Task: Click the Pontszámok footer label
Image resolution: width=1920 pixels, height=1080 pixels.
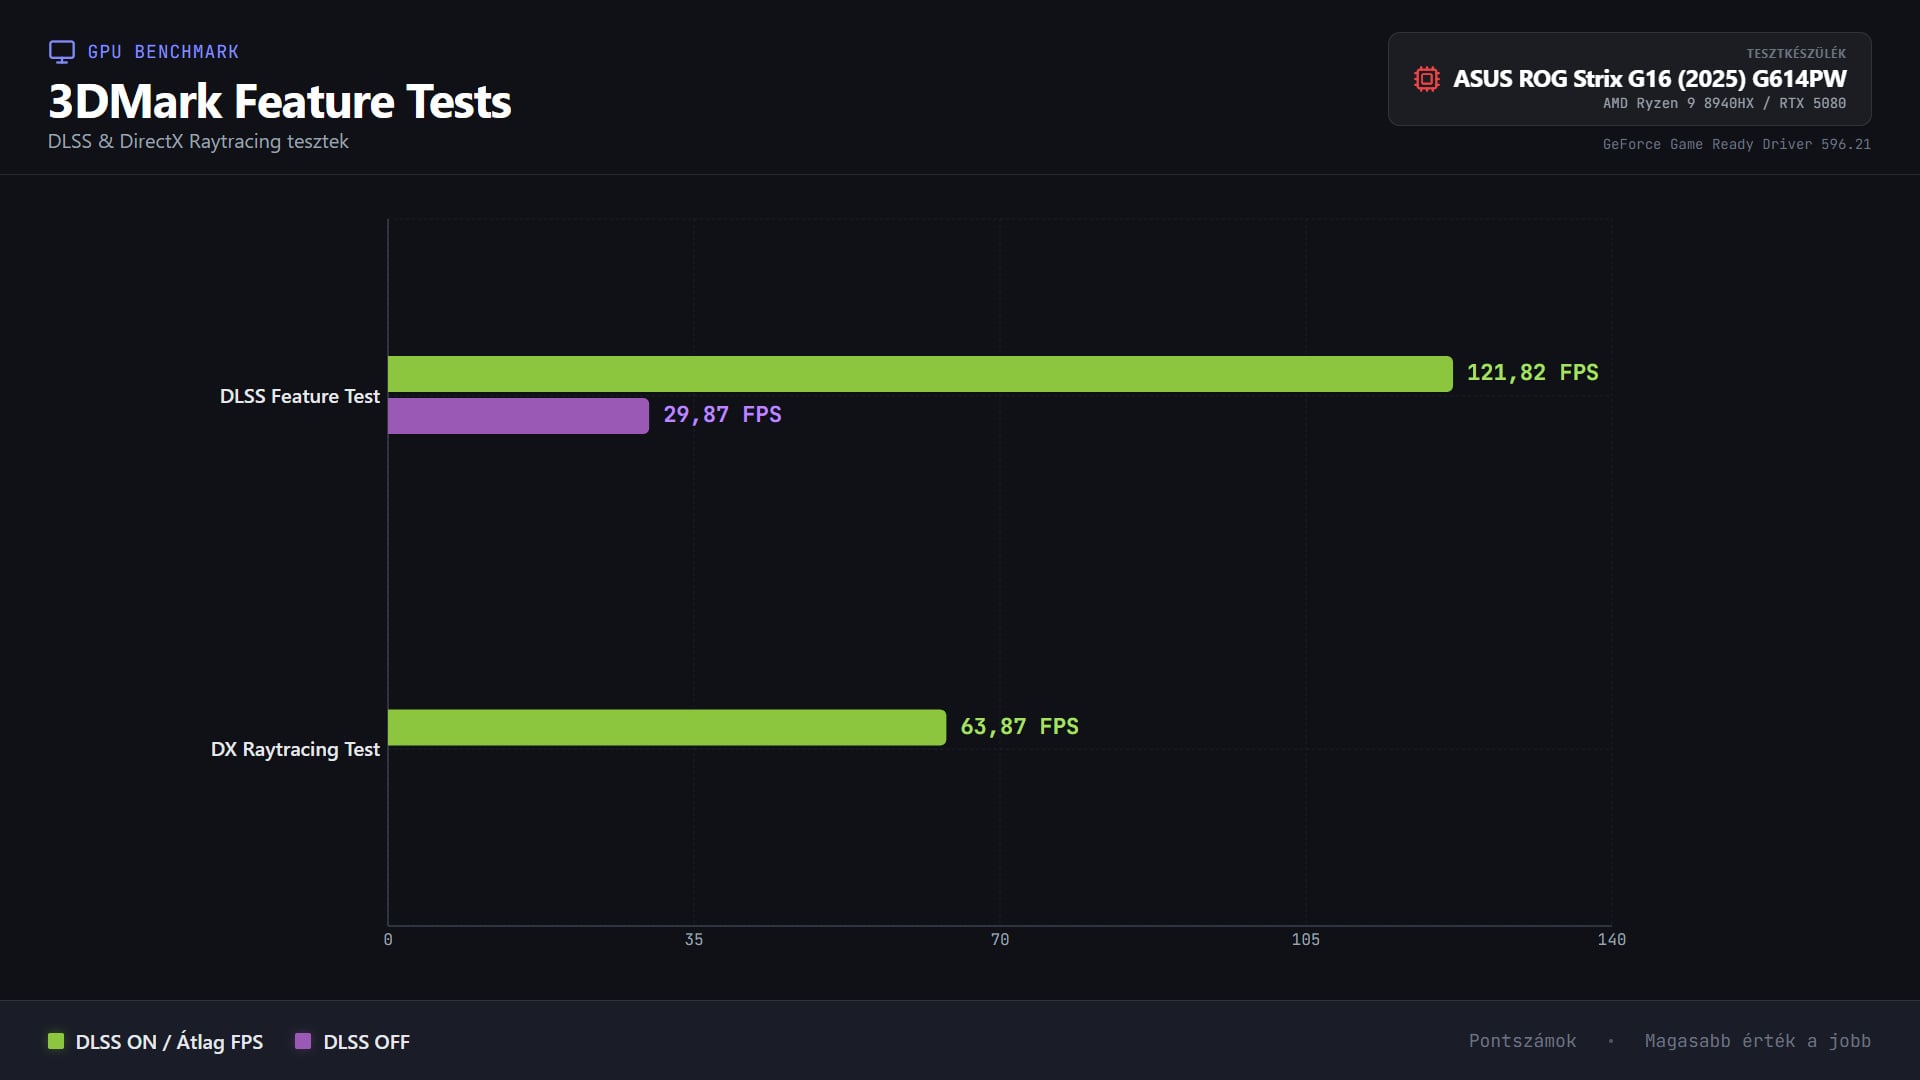Action: tap(1522, 1041)
